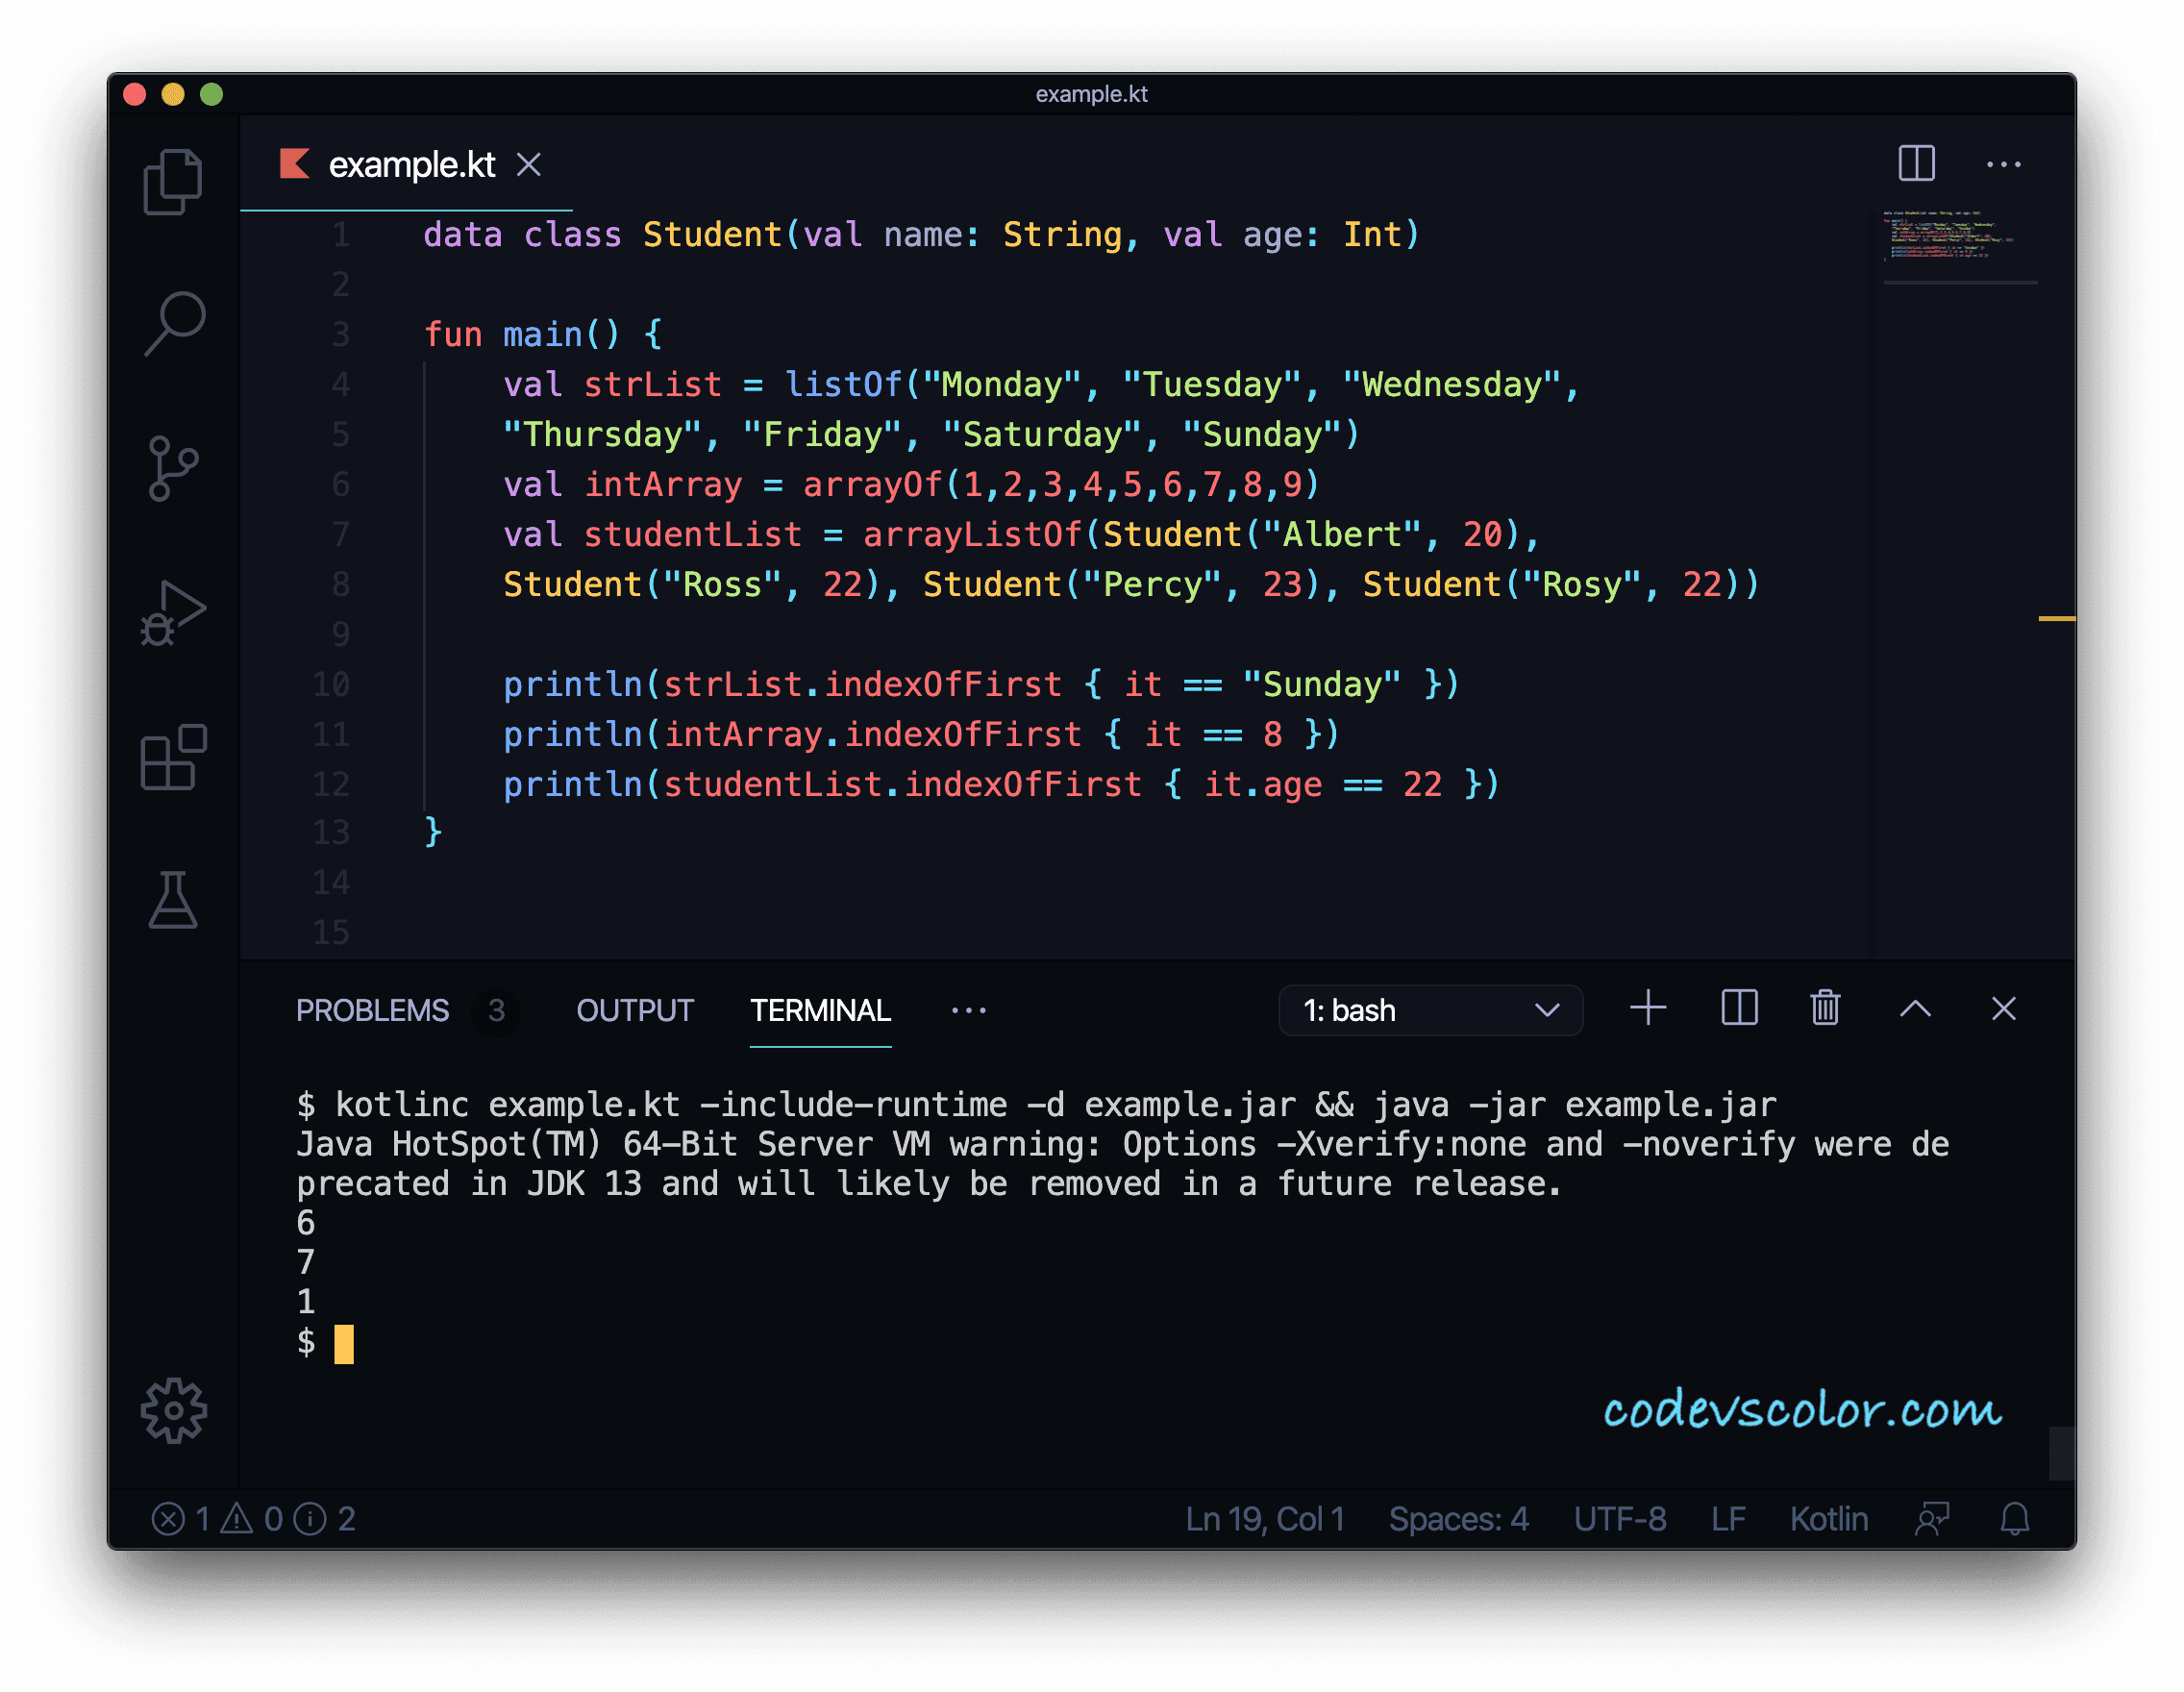
Task: Click the errors count in status bar
Action: 181,1519
